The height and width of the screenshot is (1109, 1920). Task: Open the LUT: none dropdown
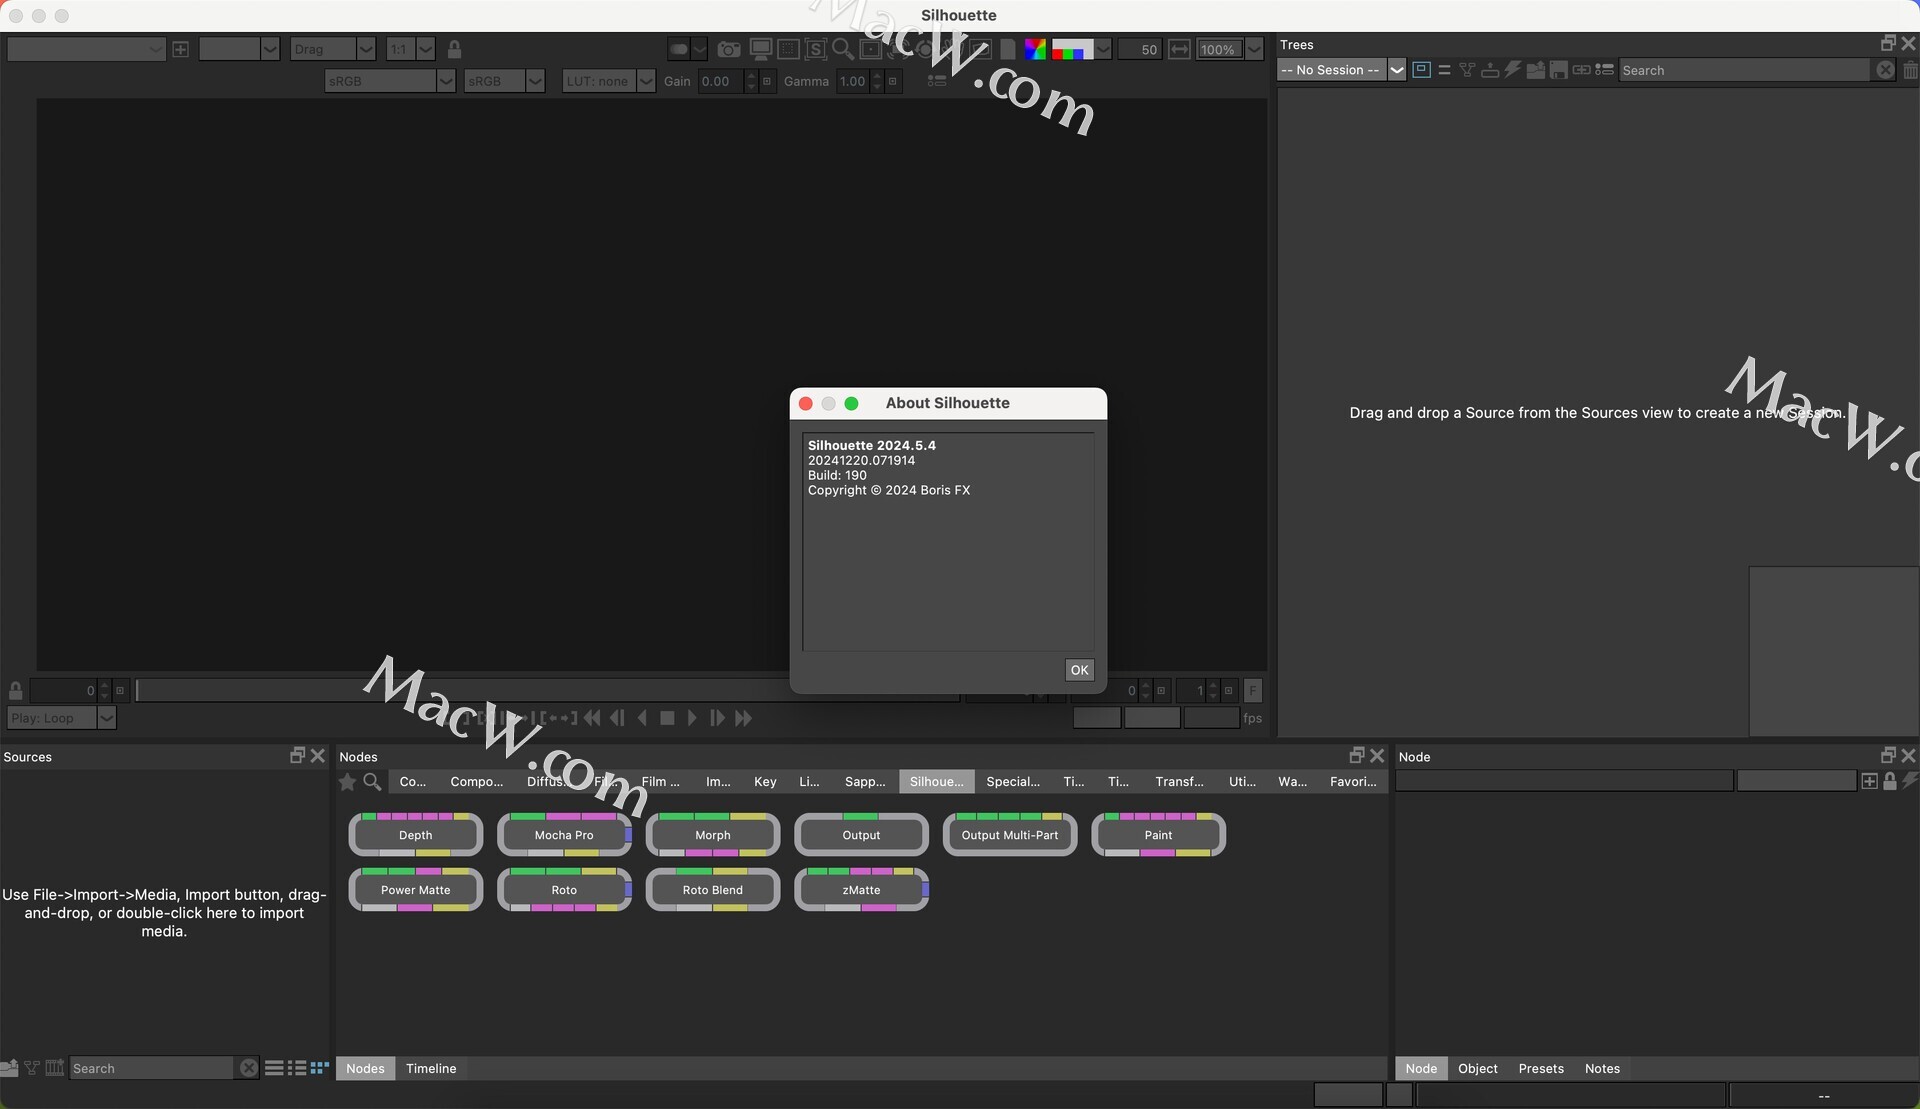coord(609,81)
